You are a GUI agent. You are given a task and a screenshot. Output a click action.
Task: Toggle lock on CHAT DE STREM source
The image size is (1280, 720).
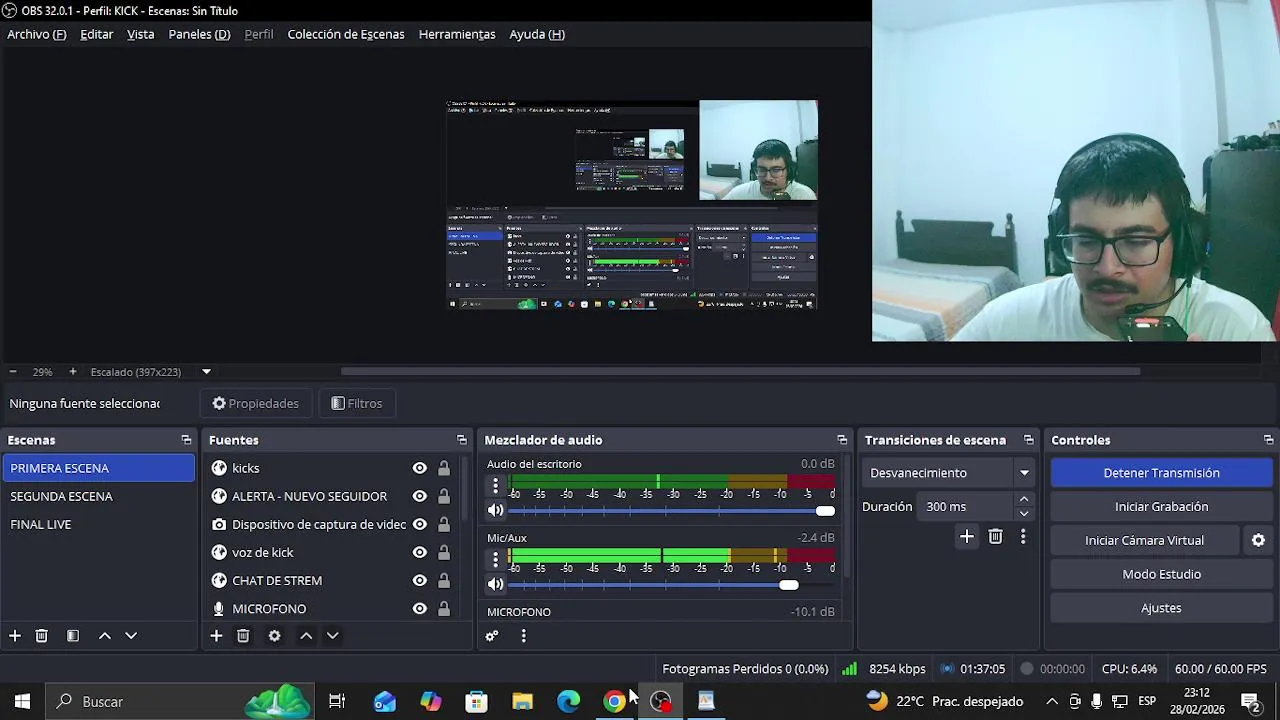coord(444,580)
